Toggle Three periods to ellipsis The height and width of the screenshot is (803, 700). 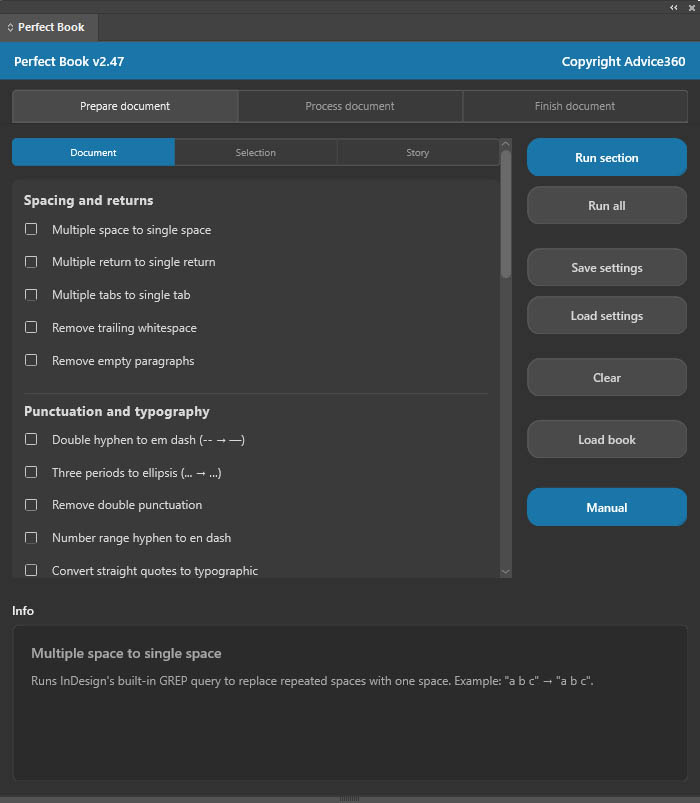[x=31, y=472]
